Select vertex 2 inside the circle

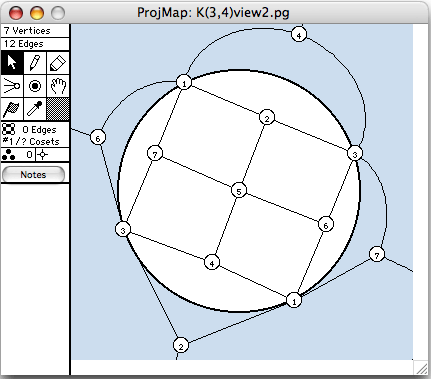point(267,118)
